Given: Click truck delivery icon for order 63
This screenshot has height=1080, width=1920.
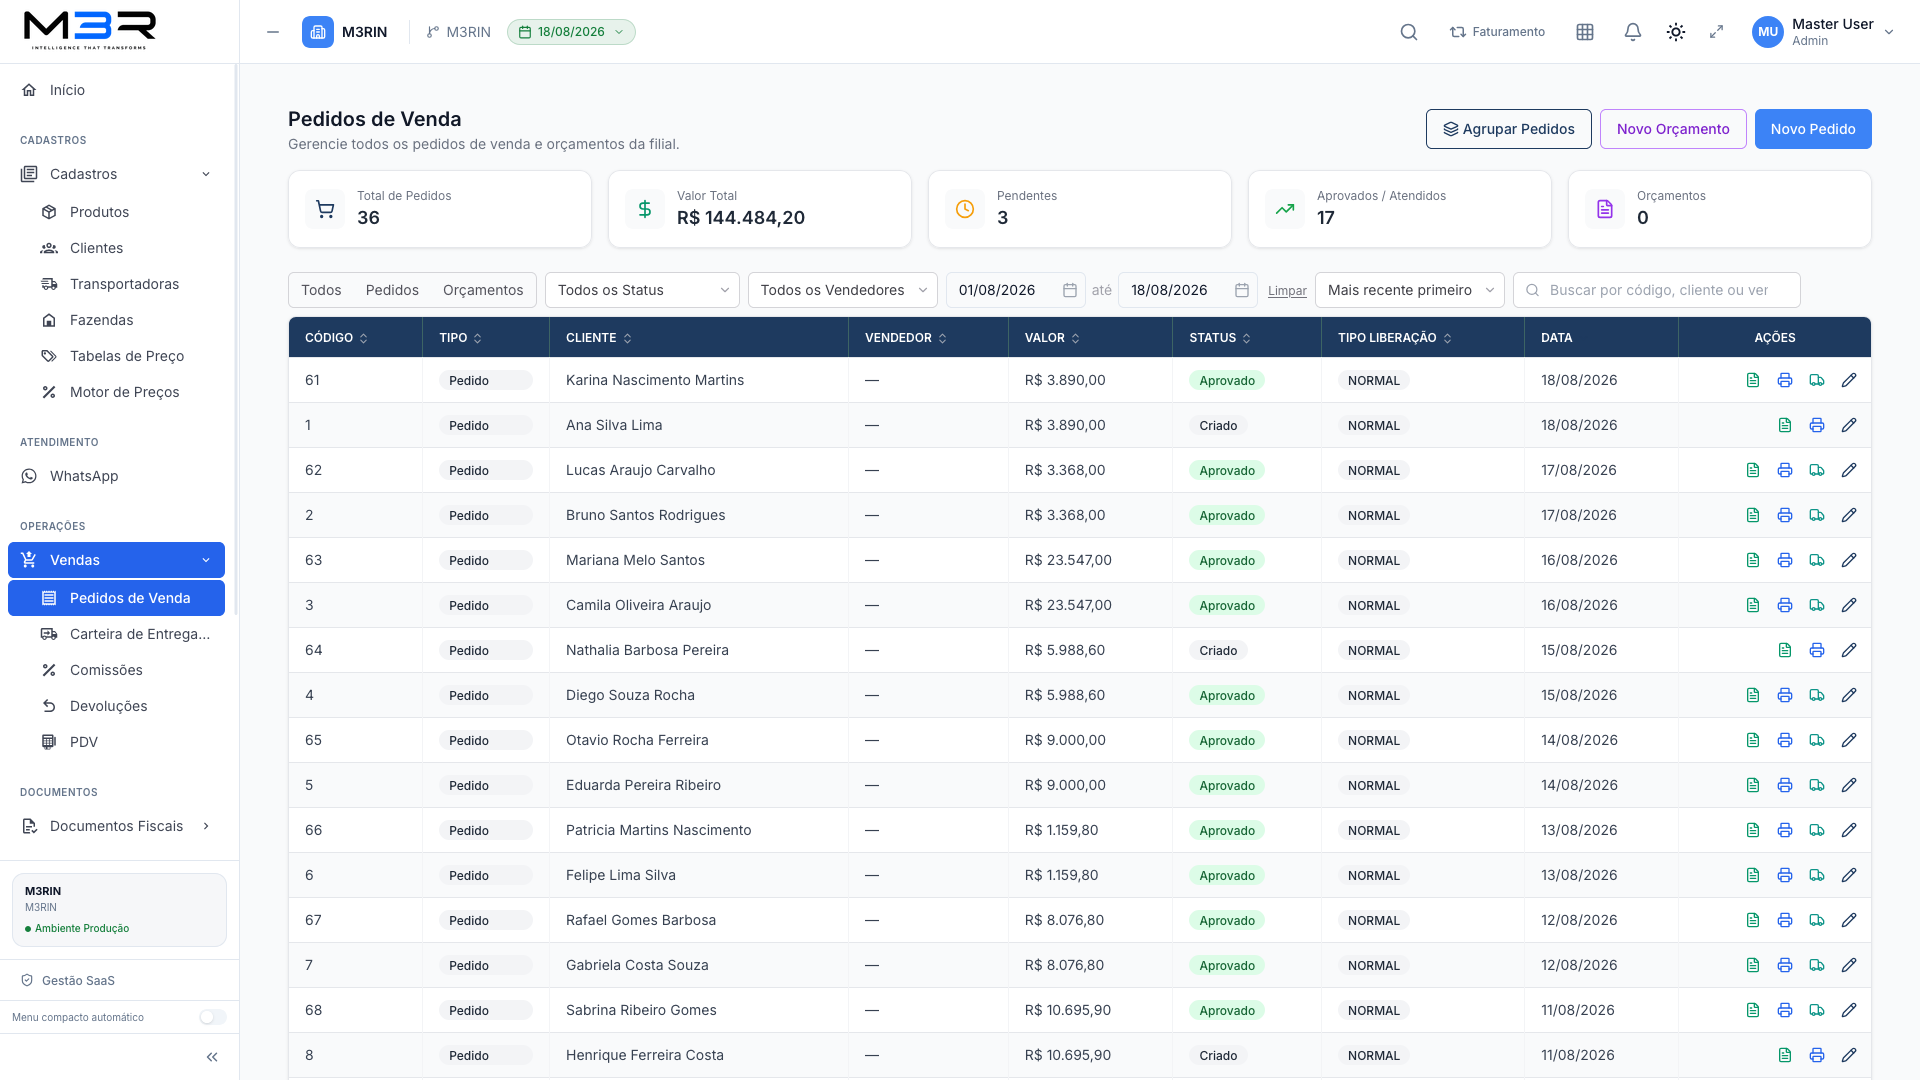Looking at the screenshot, I should click(x=1817, y=560).
